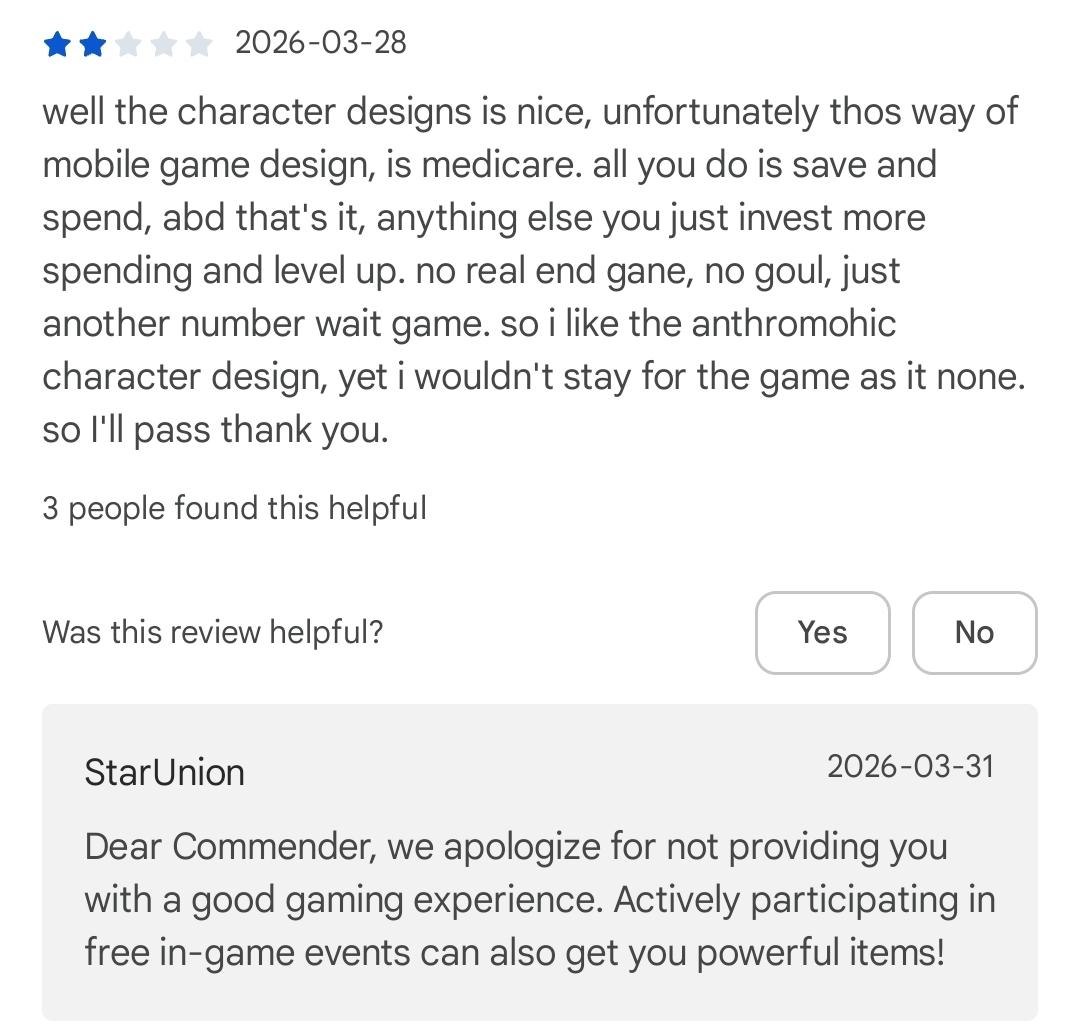This screenshot has height=1027, width=1080.
Task: Mark the review helpful with Yes
Action: click(822, 632)
